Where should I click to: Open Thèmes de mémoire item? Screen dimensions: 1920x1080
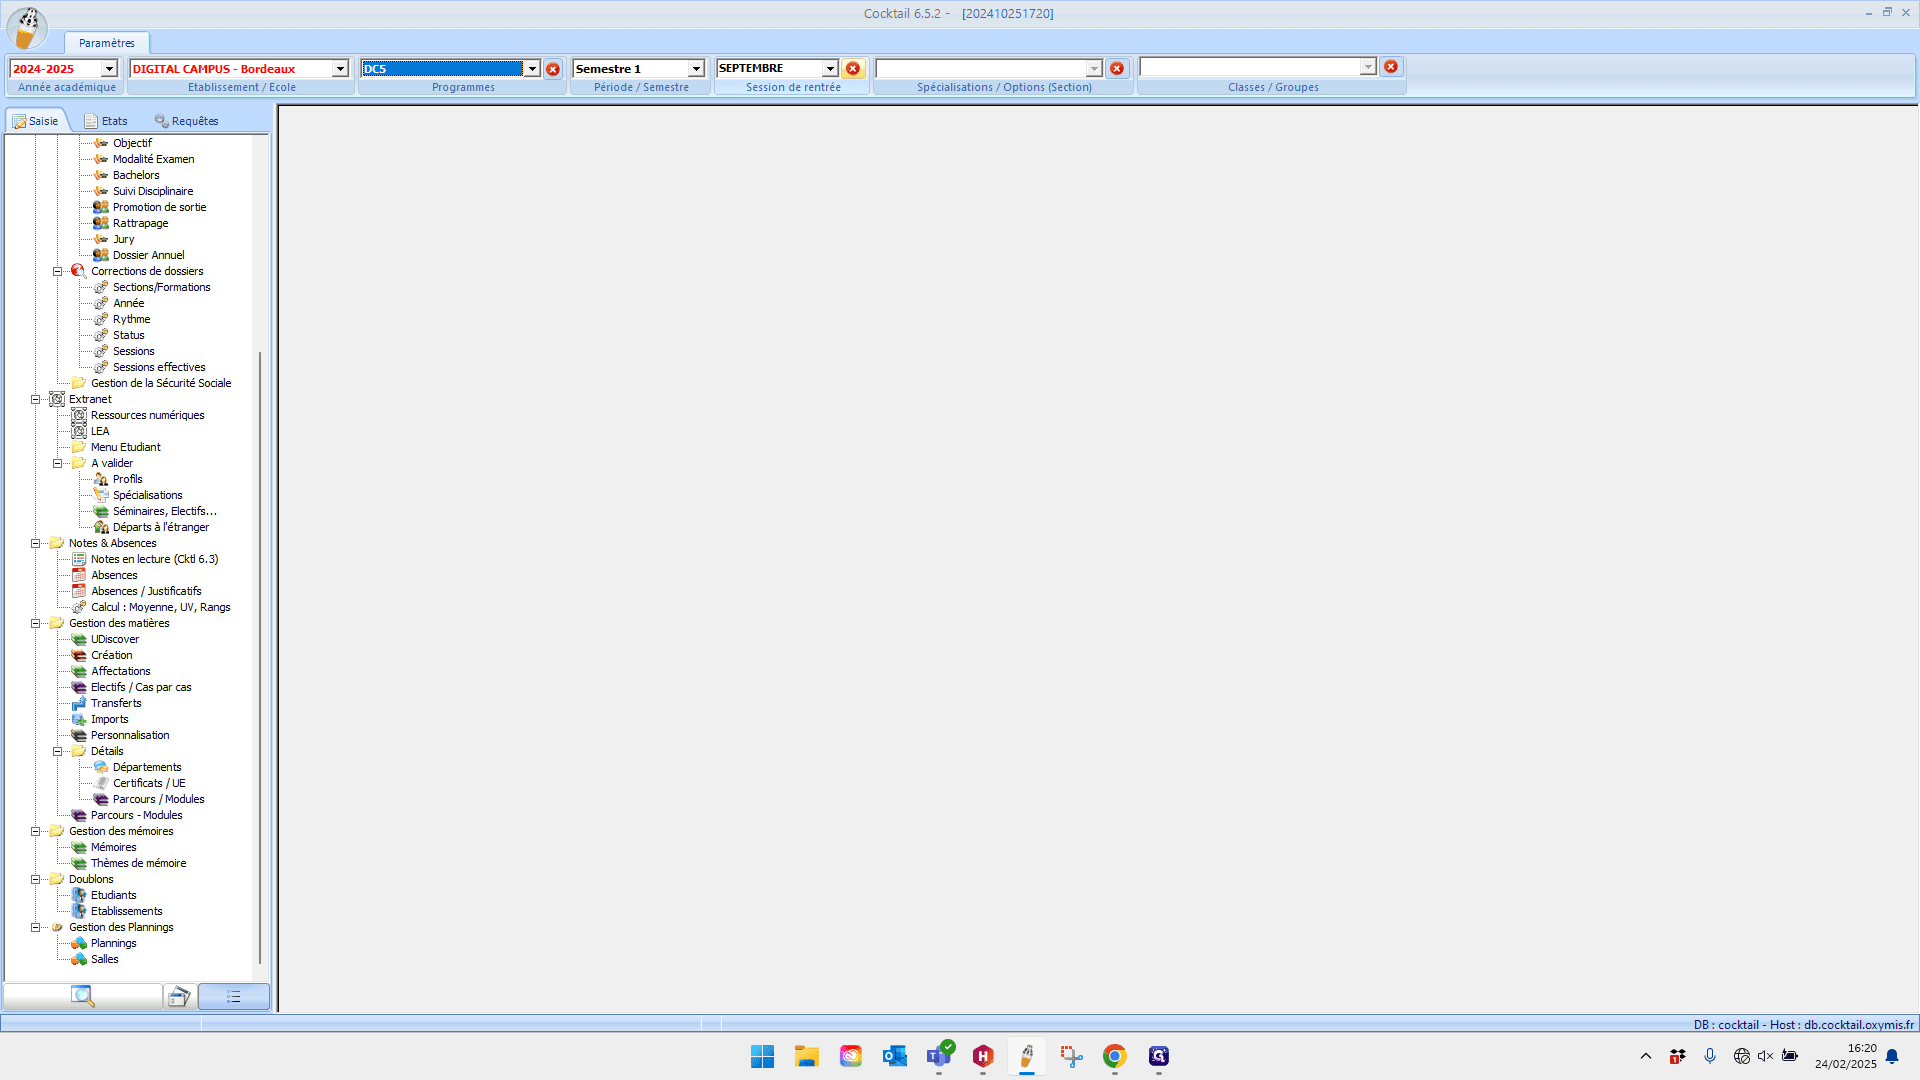point(138,863)
